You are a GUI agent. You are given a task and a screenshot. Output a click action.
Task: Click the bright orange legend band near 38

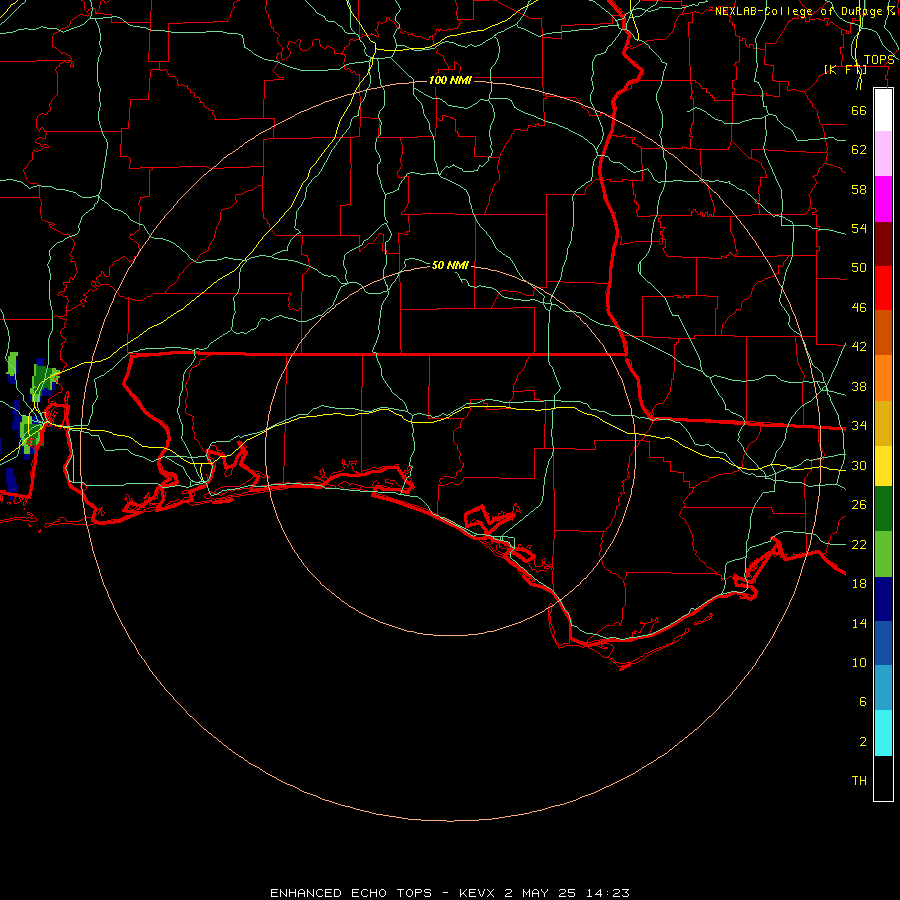pos(883,378)
